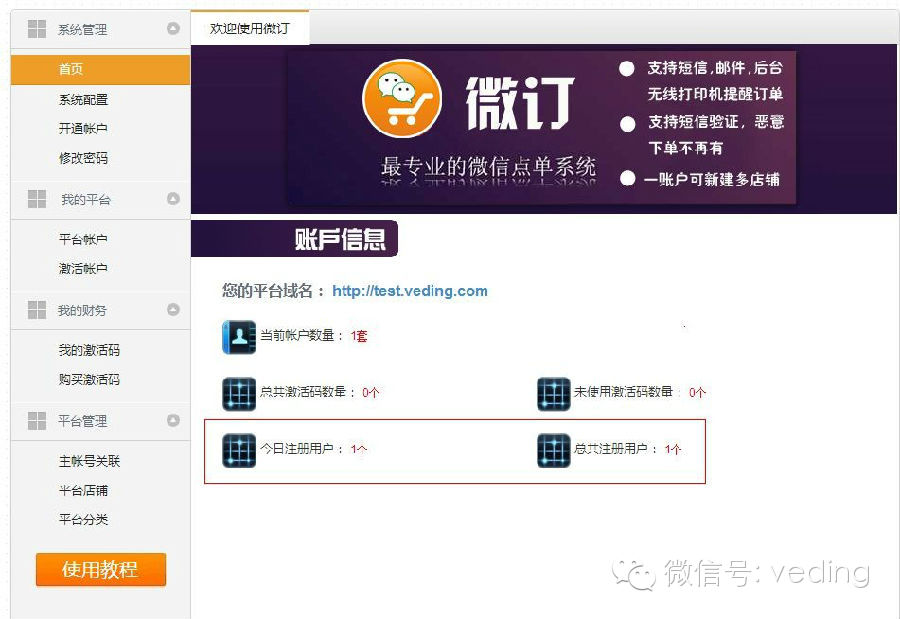900x619 pixels.
Task: Open the http://test.veding.com link
Action: [x=410, y=291]
